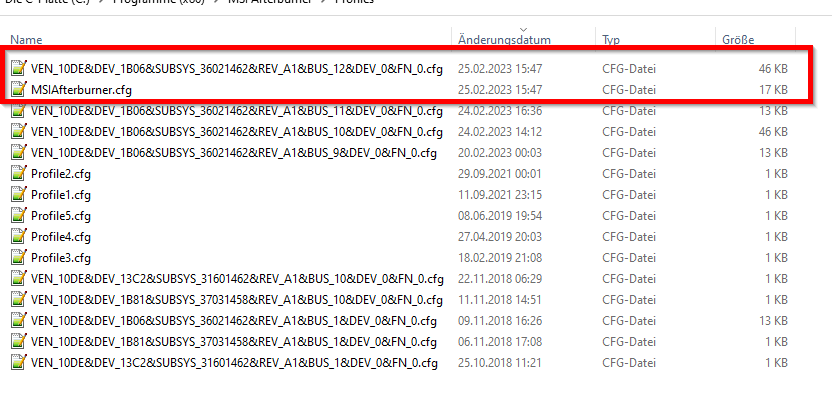Click the date 27.04.2019 20:03
This screenshot has height=397, width=832.
pos(500,237)
